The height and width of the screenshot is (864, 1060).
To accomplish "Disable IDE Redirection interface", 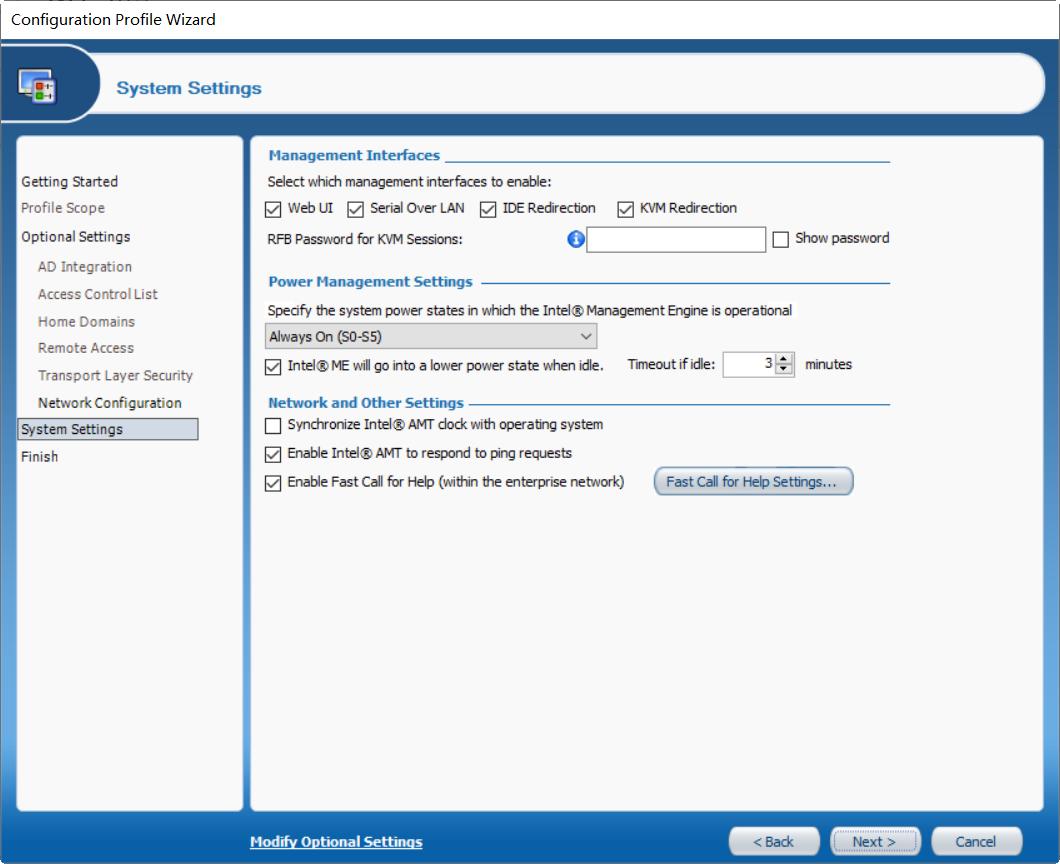I will (x=488, y=209).
